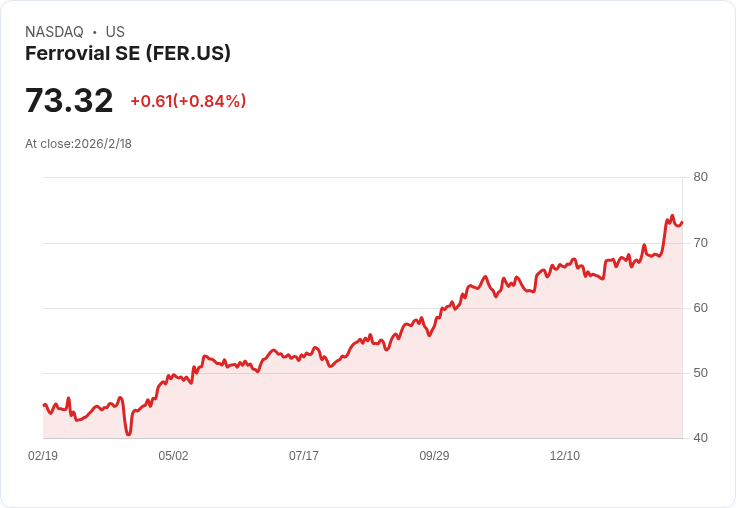Select the 70 price axis label
Screen dimensions: 736x508
(x=700, y=243)
